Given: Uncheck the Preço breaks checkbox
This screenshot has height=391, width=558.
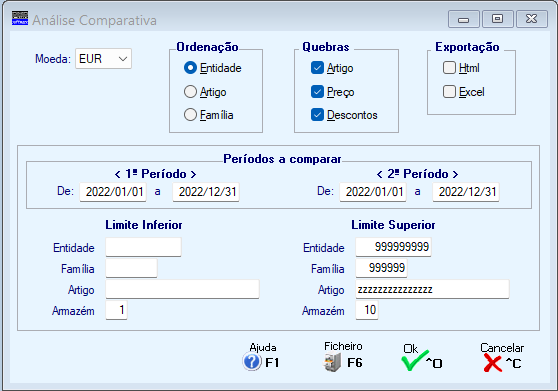Looking at the screenshot, I should [317, 92].
